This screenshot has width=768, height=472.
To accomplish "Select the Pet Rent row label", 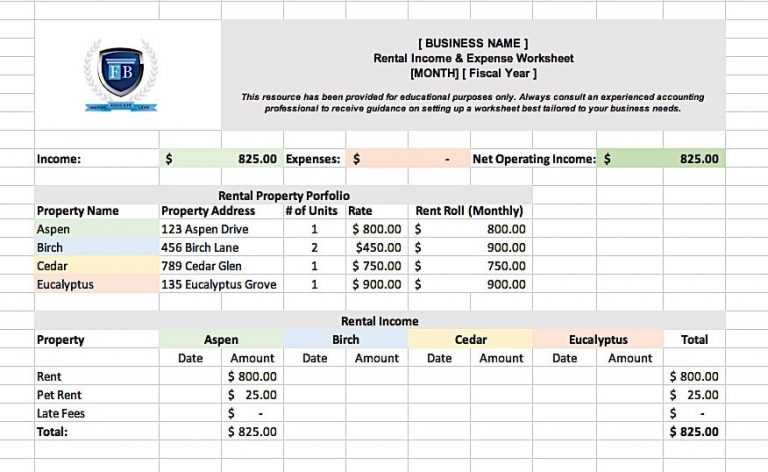I will (96, 395).
